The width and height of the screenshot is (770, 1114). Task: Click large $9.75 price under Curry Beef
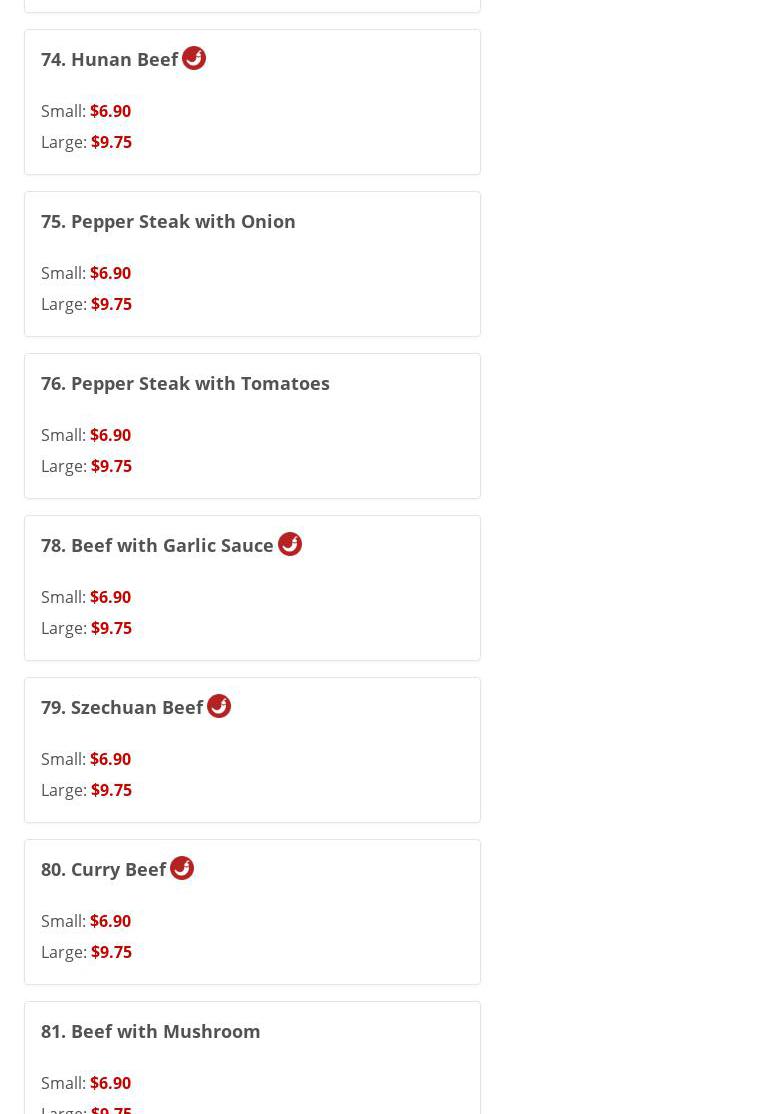(x=111, y=952)
